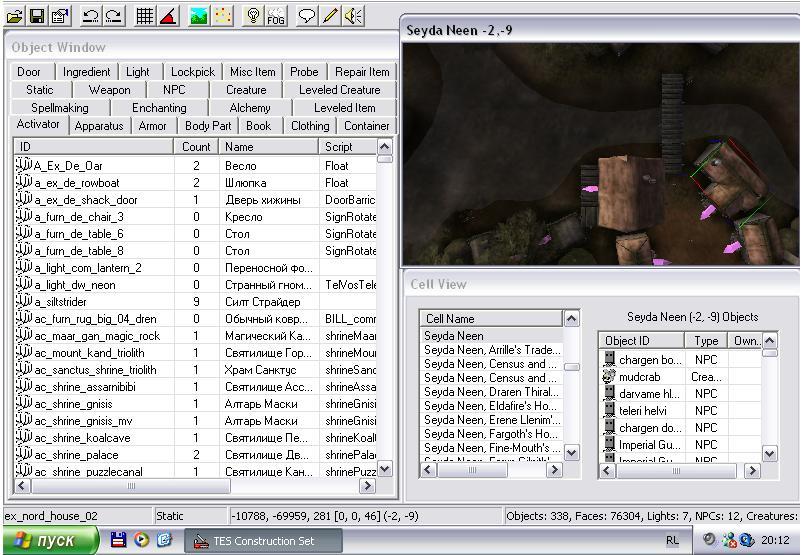Sort objects by the Count column header

pos(196,147)
